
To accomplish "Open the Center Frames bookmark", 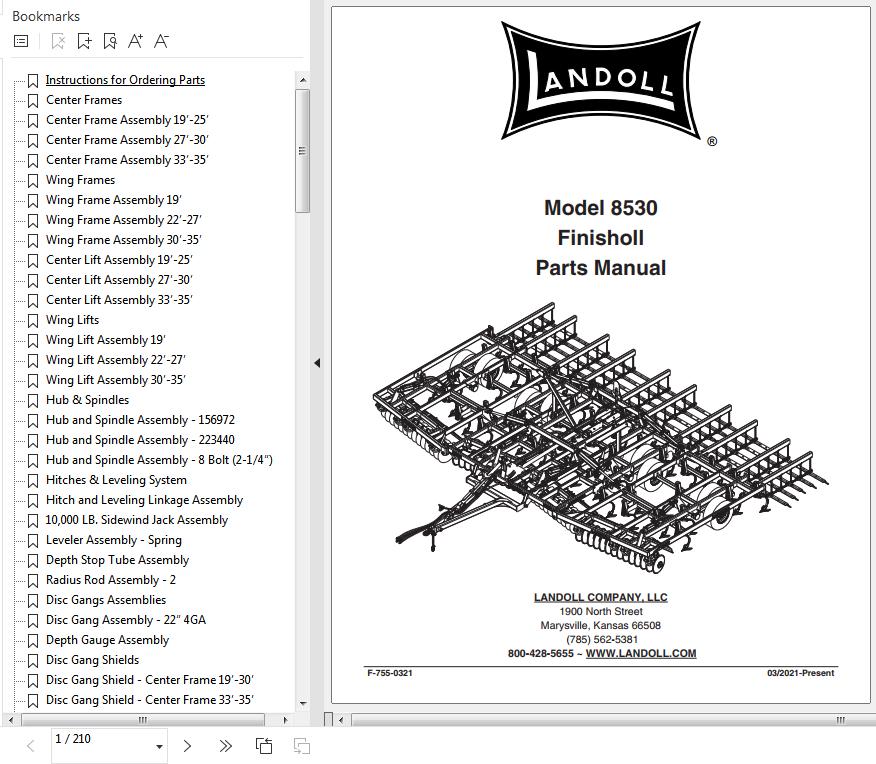I will (84, 100).
